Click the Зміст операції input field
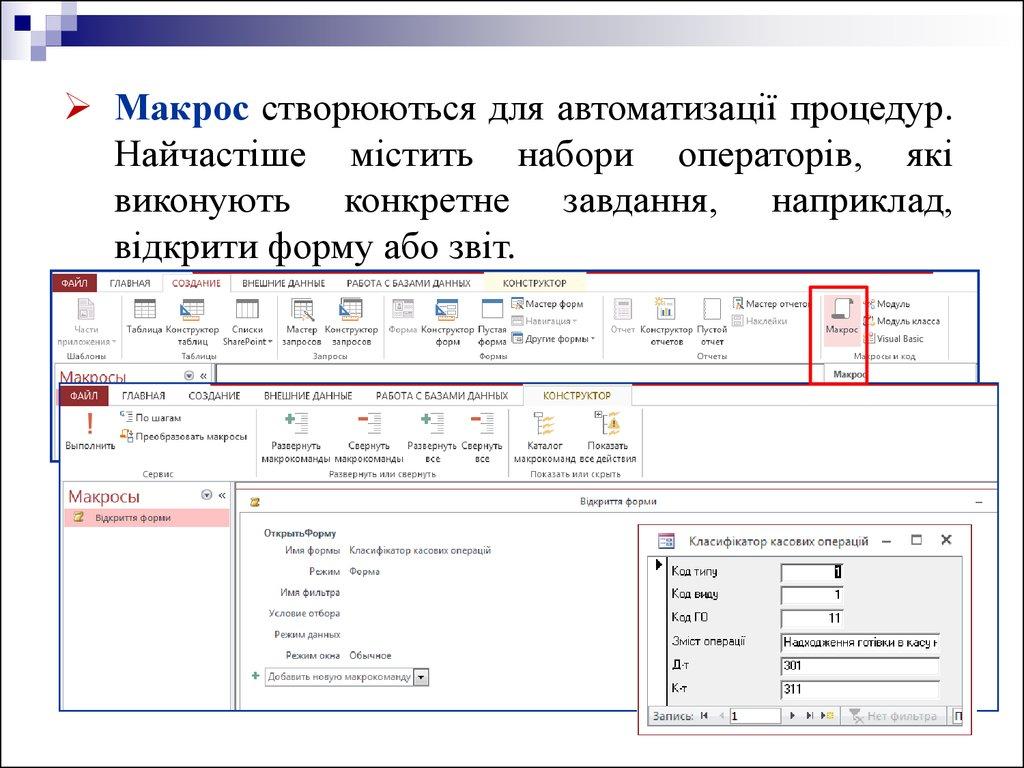 859,643
